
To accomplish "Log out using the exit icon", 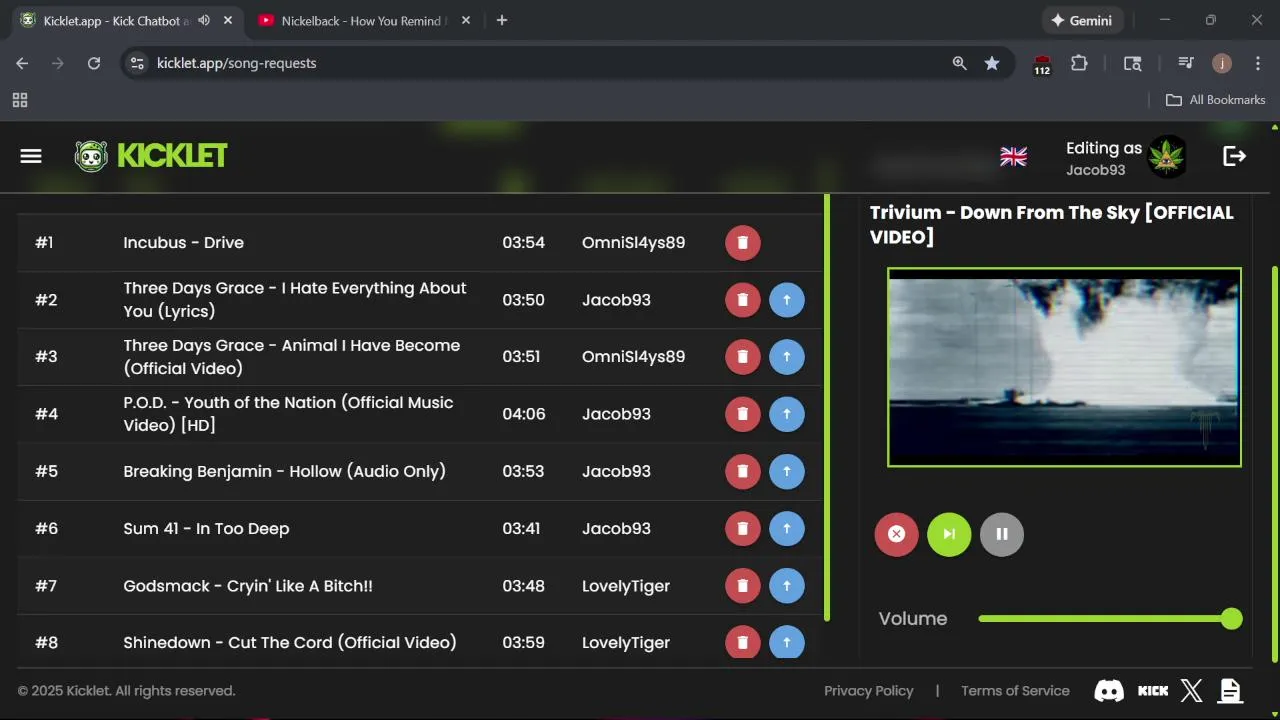I will pyautogui.click(x=1235, y=156).
